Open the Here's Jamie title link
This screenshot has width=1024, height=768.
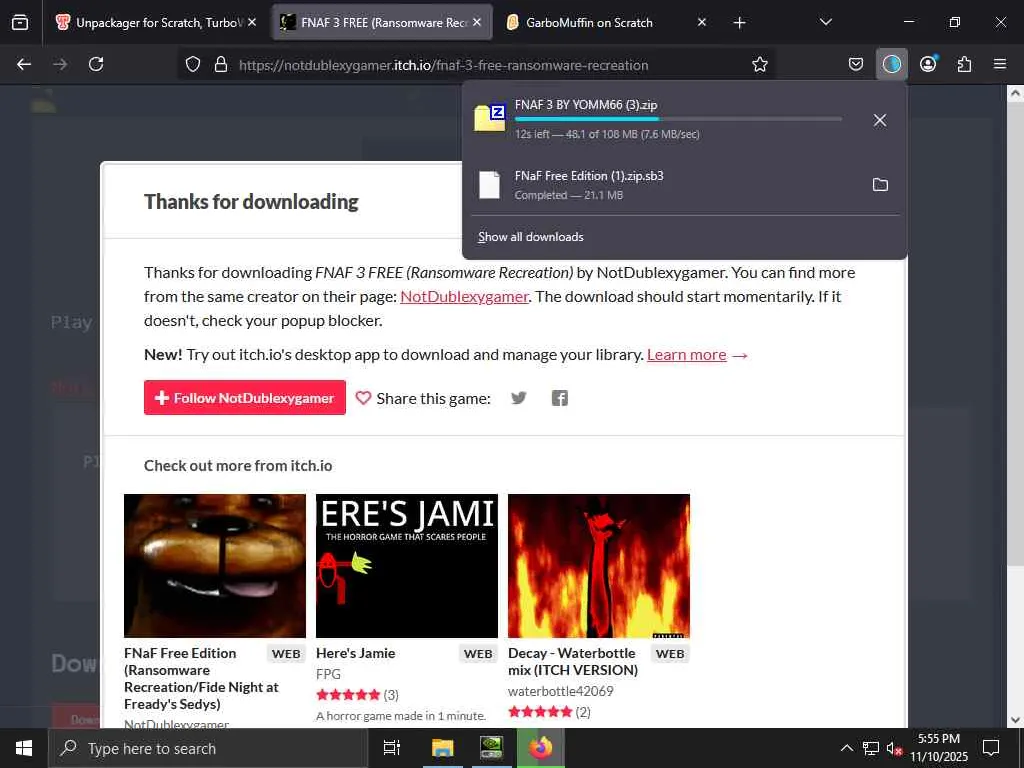355,653
